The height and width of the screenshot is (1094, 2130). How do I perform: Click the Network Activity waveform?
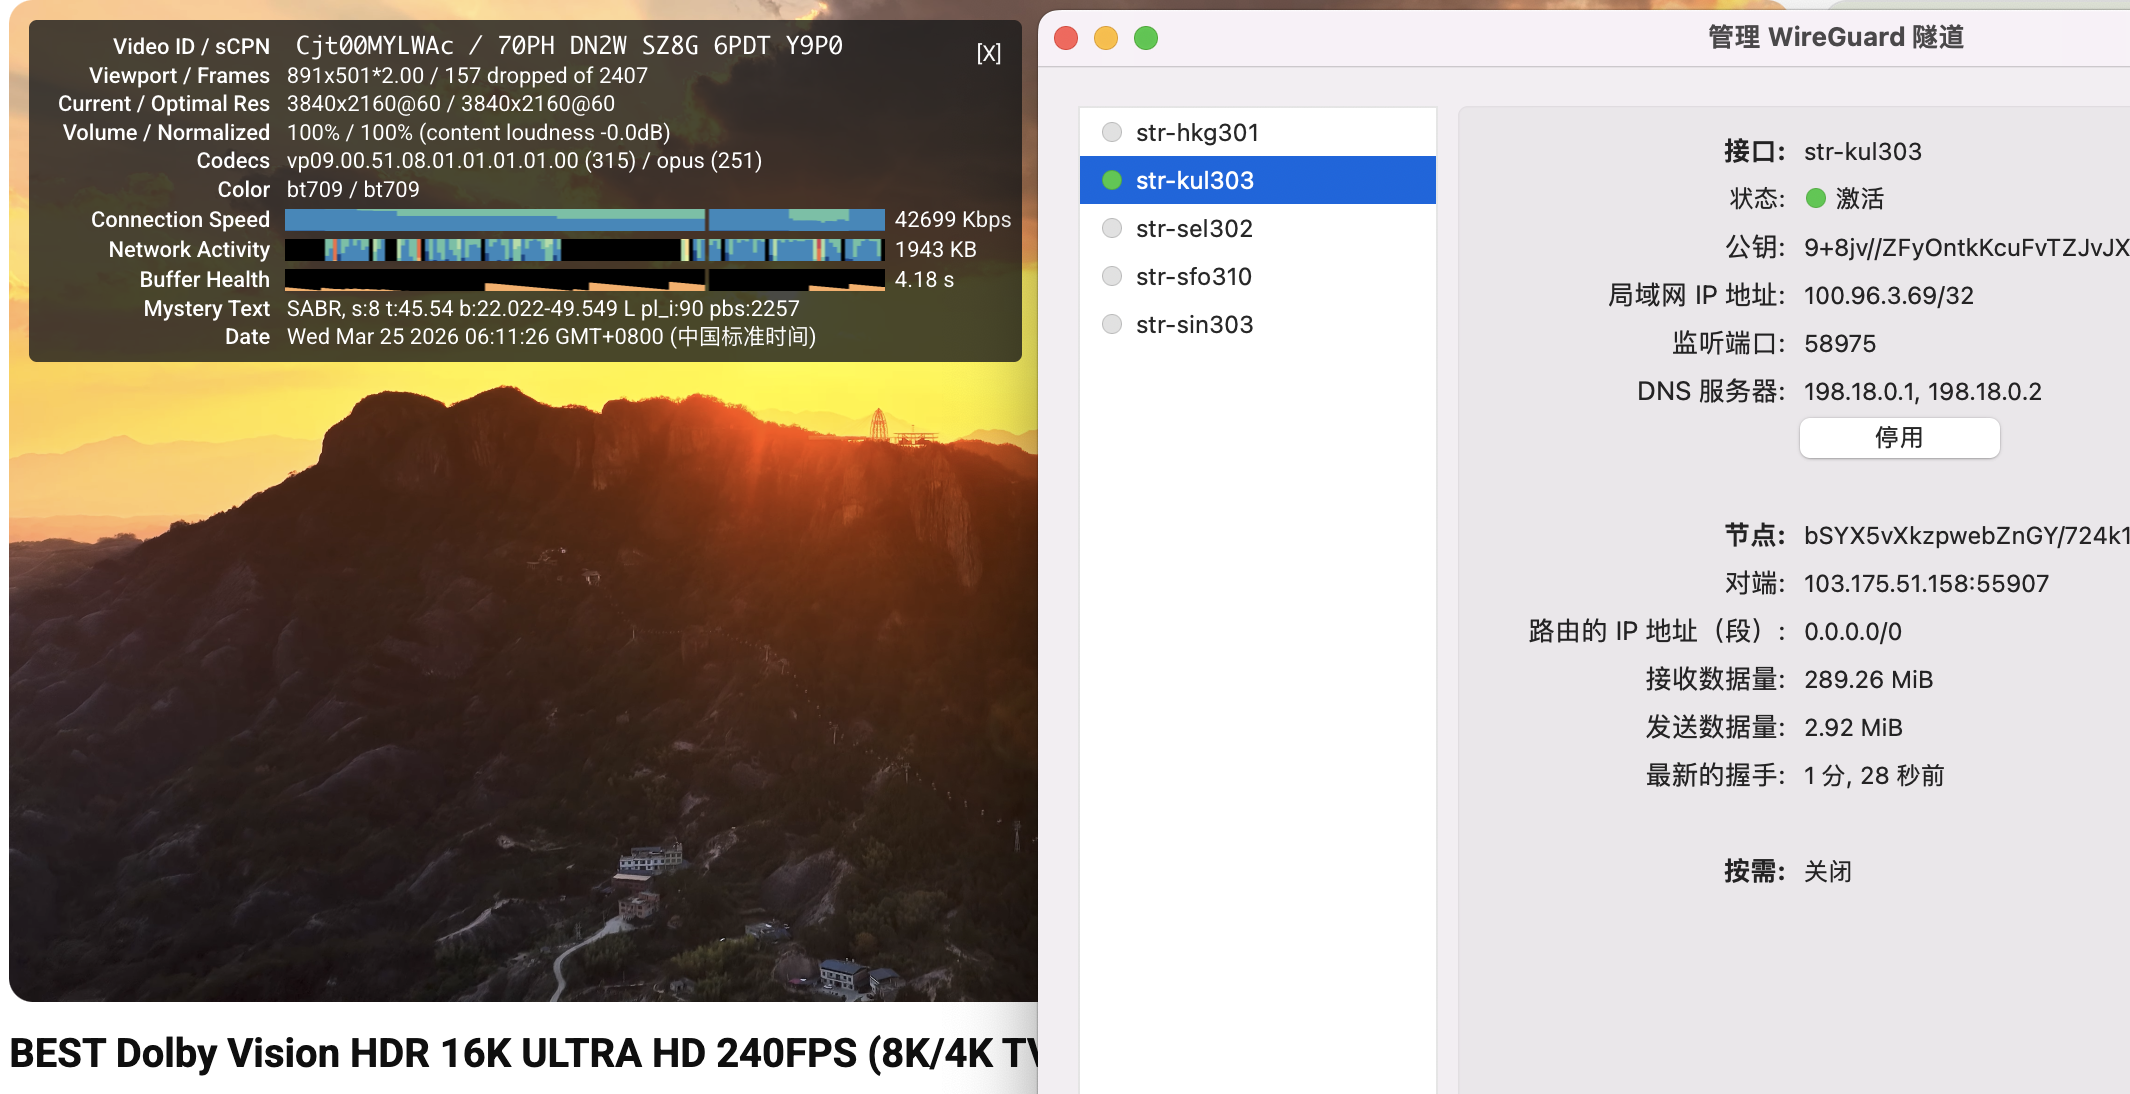pyautogui.click(x=585, y=249)
